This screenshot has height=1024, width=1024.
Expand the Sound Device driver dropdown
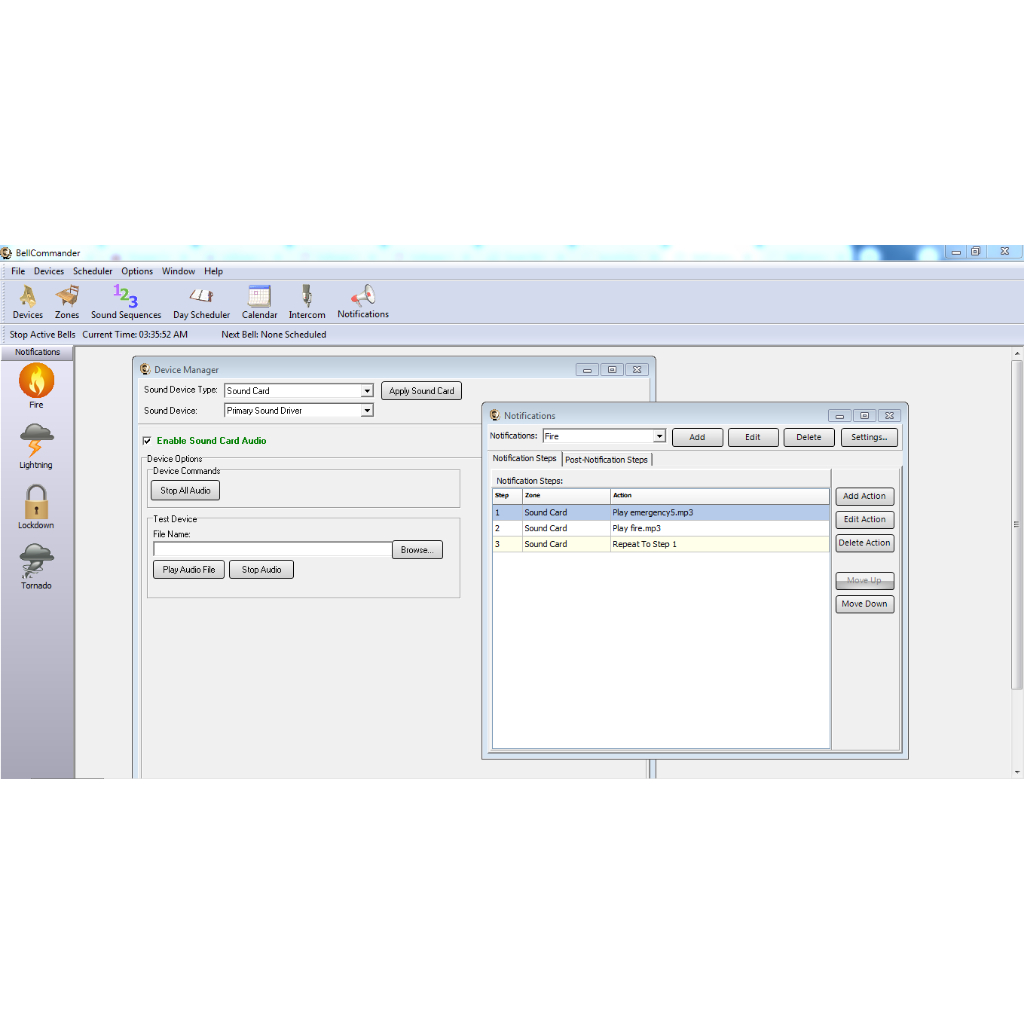[x=365, y=409]
